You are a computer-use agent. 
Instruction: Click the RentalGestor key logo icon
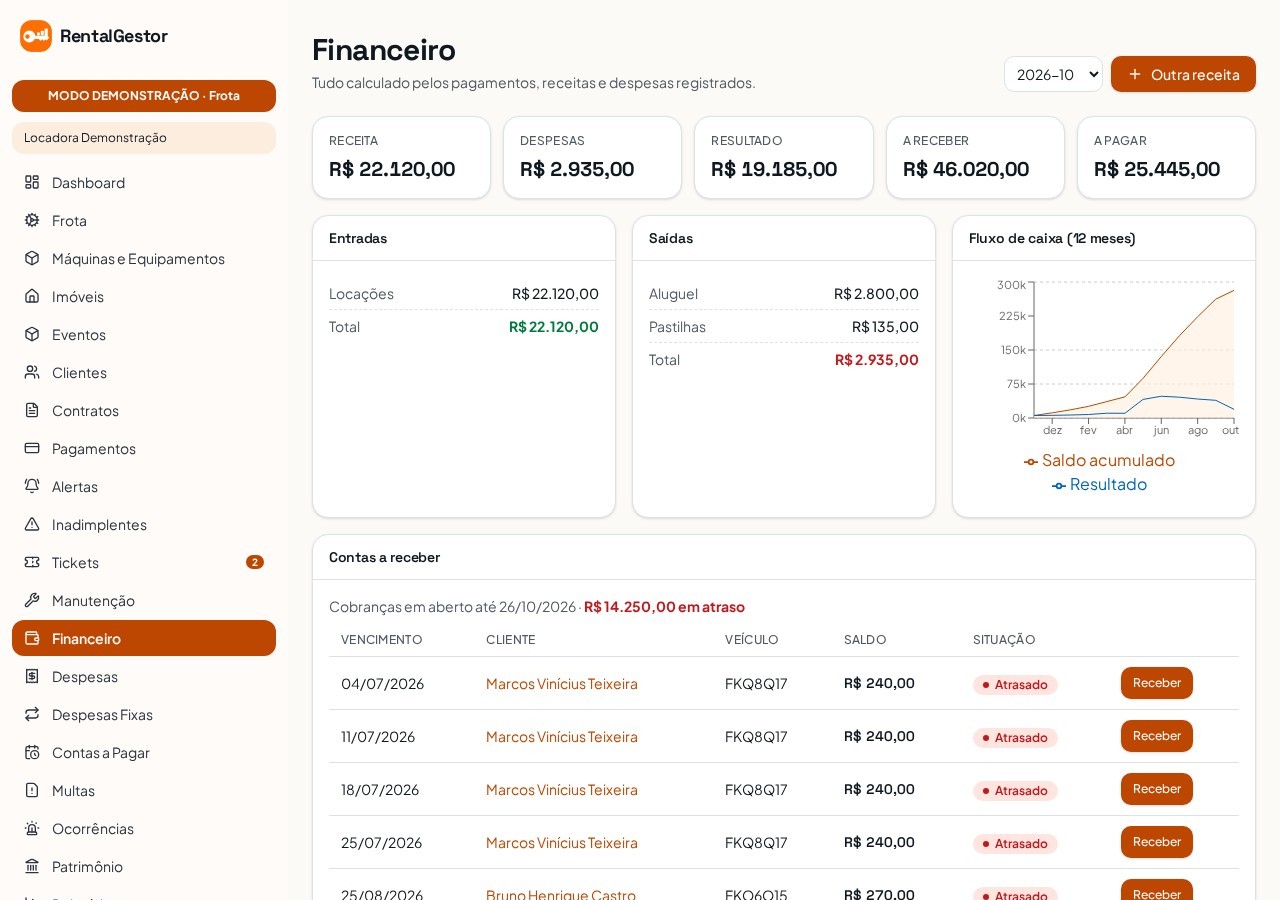click(36, 36)
